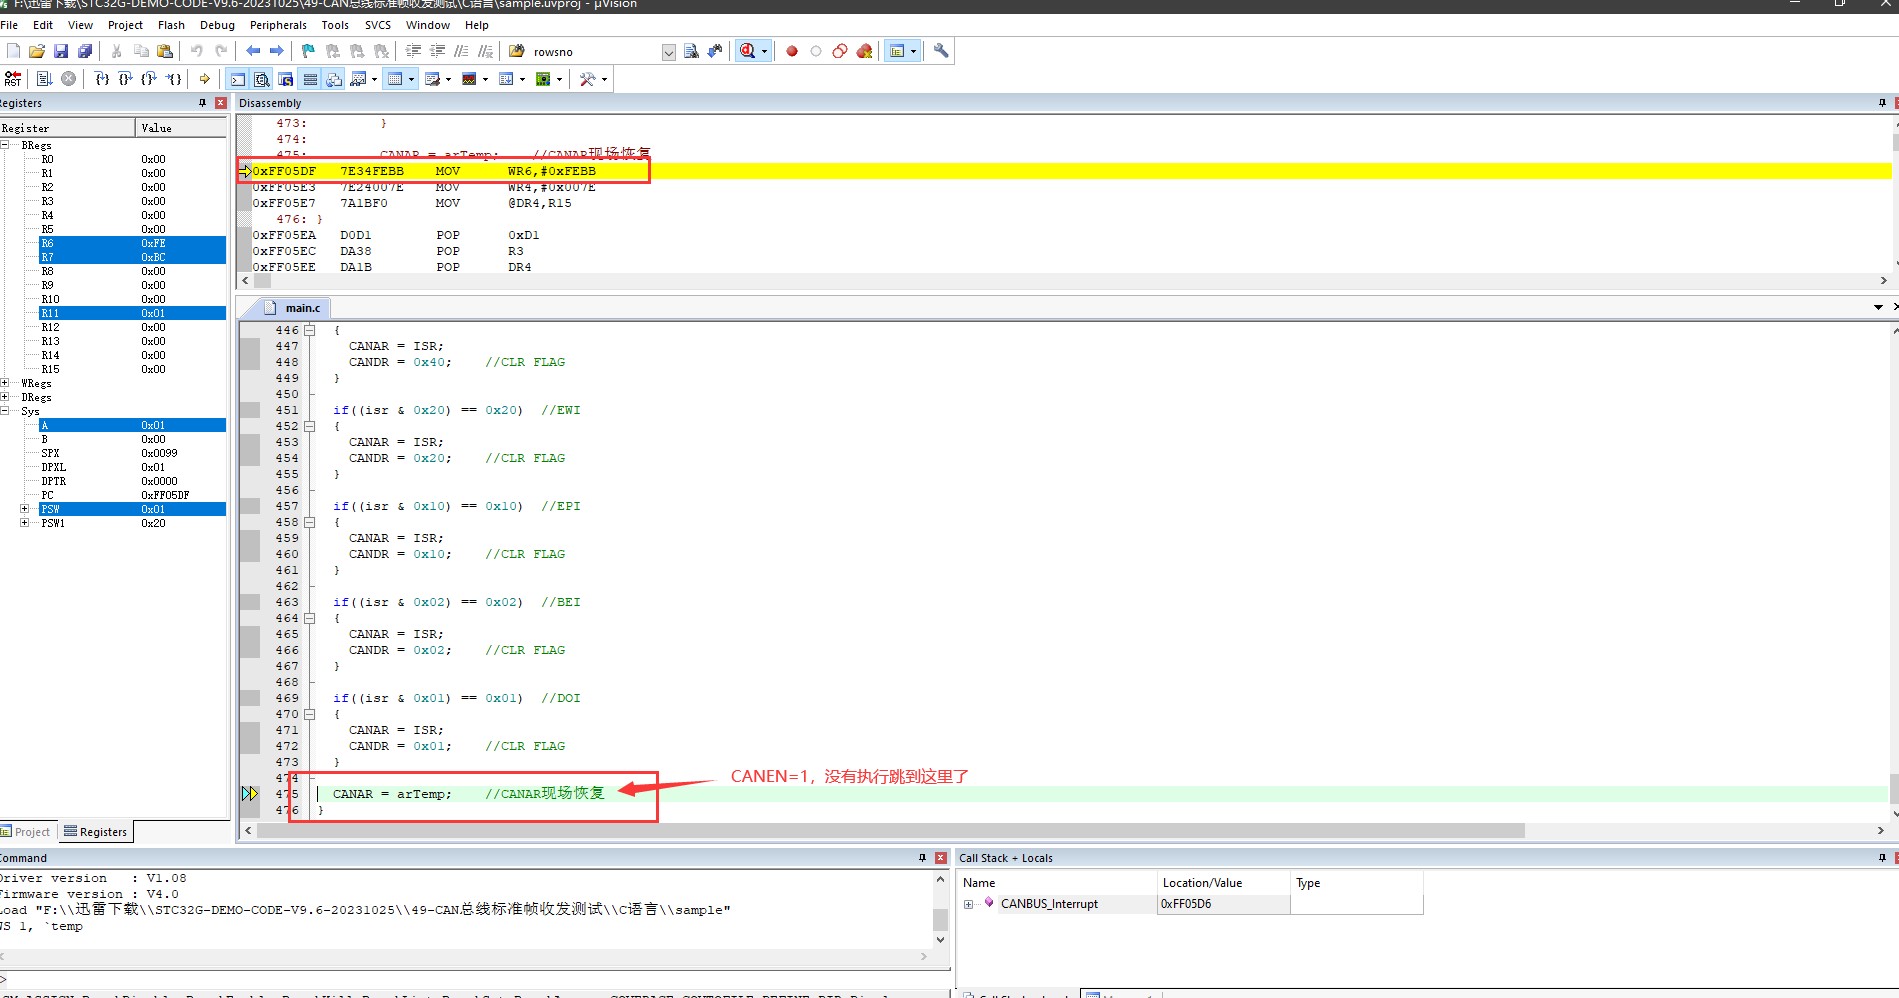The image size is (1899, 998).
Task: Close the Registers panel
Action: 221,103
